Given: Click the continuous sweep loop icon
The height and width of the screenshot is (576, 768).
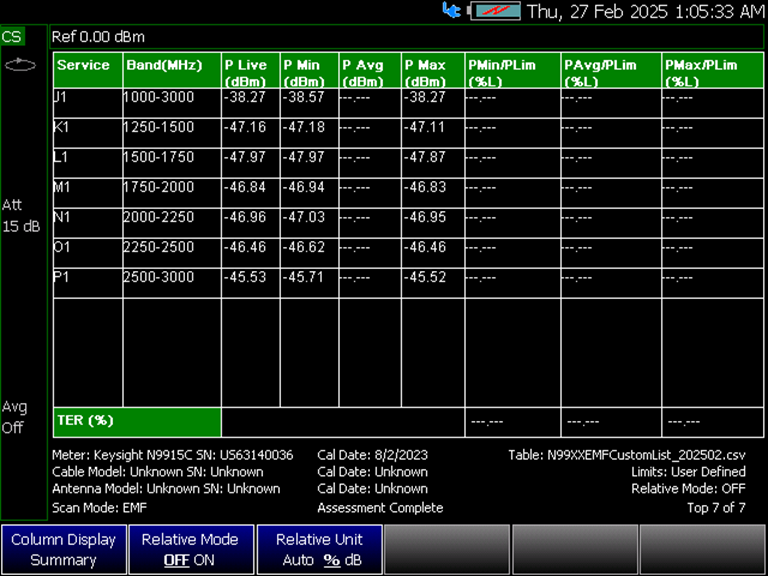Looking at the screenshot, I should tap(20, 65).
